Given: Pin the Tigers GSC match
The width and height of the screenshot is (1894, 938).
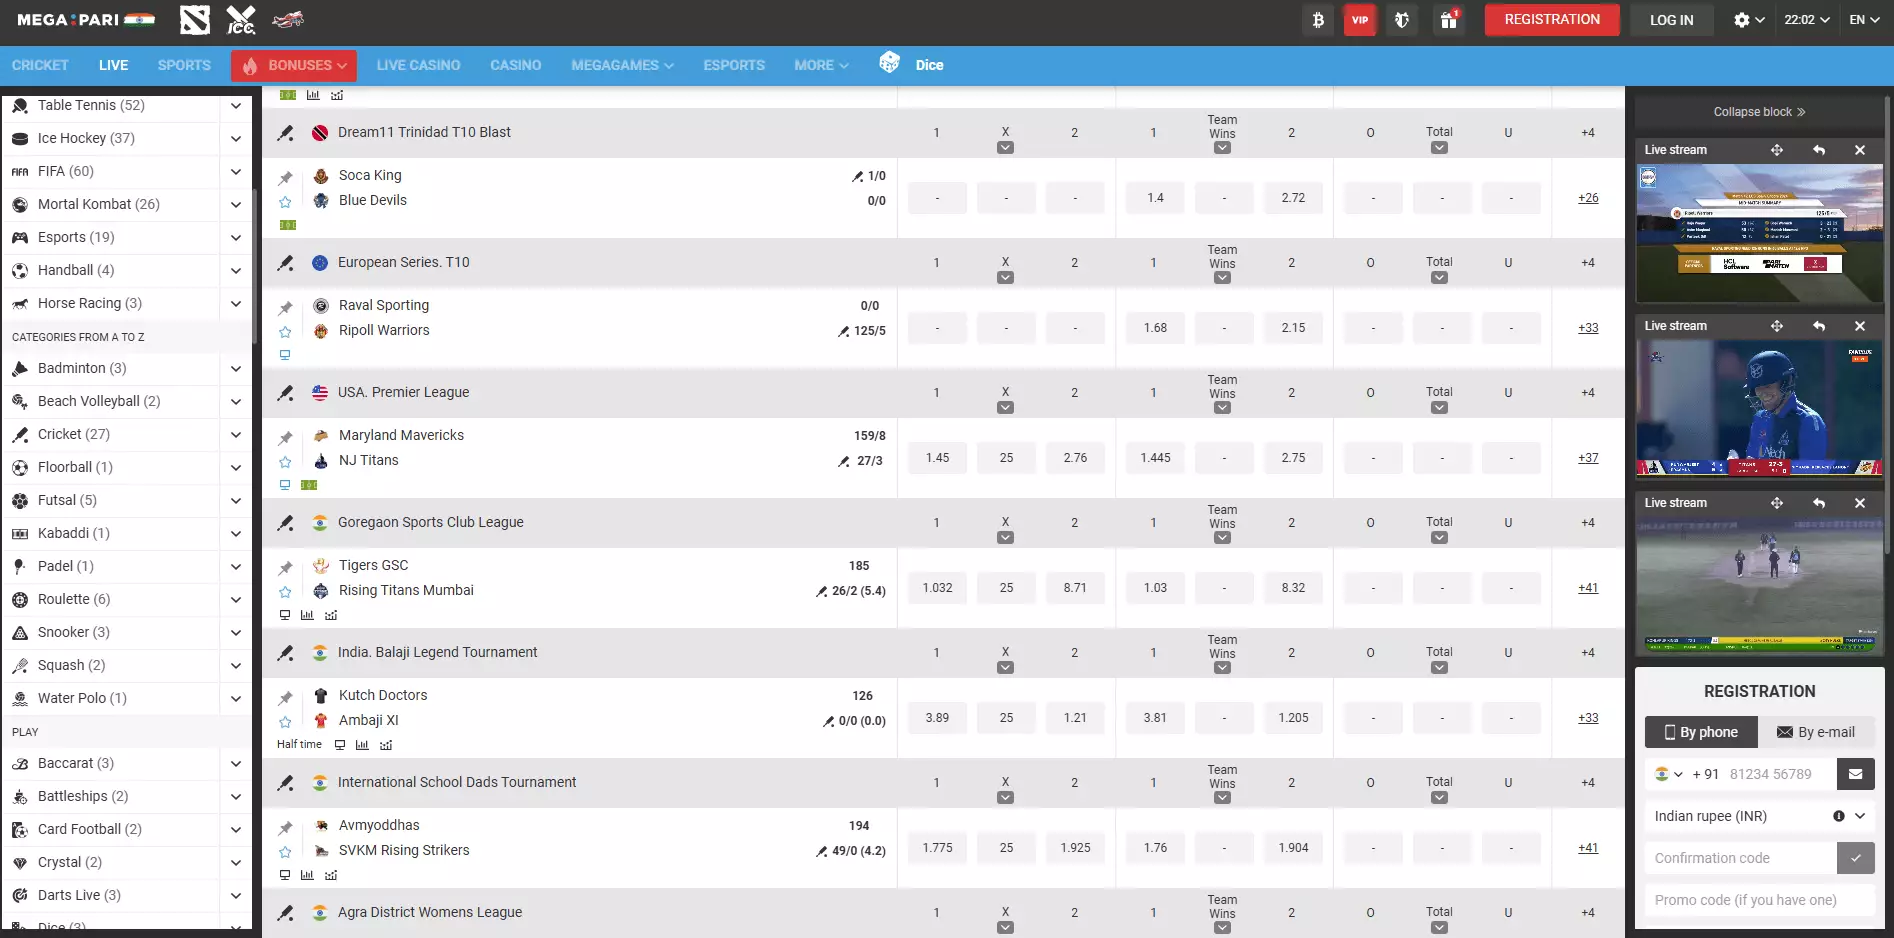Looking at the screenshot, I should [x=285, y=568].
